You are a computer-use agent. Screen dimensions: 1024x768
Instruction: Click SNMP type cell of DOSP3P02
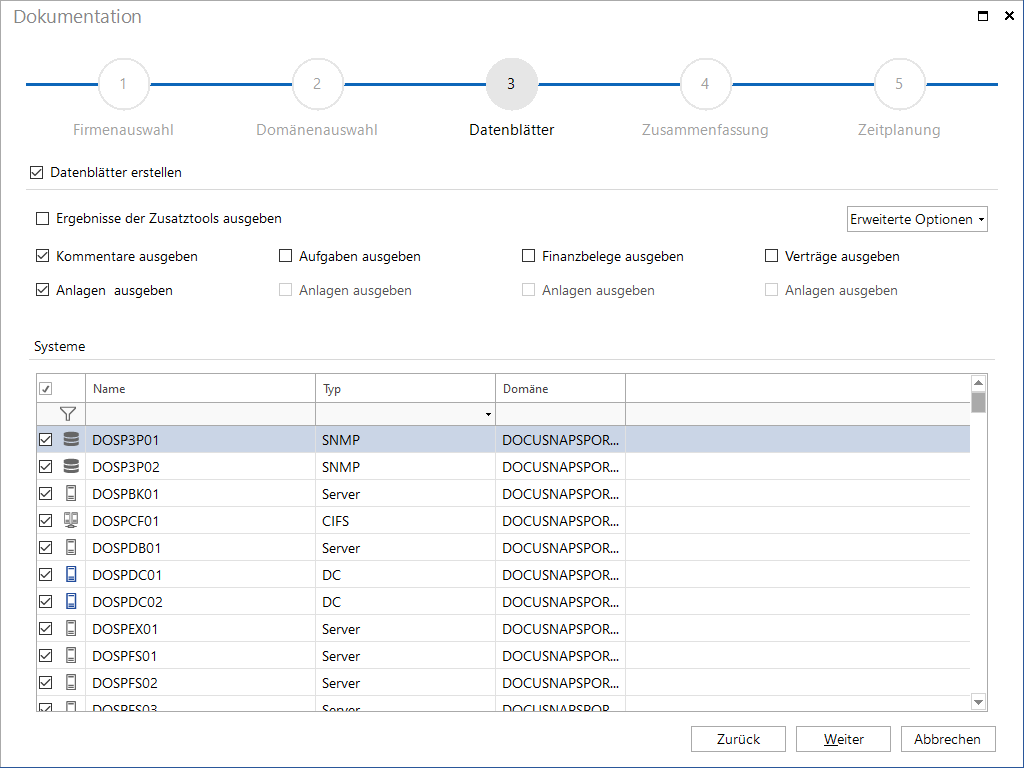(406, 466)
